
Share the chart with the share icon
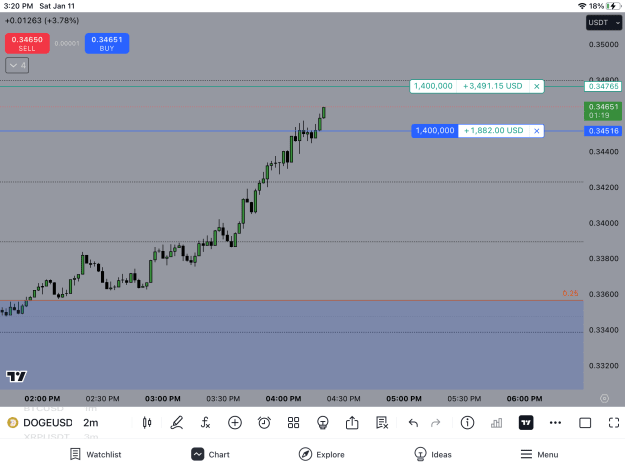click(x=352, y=423)
